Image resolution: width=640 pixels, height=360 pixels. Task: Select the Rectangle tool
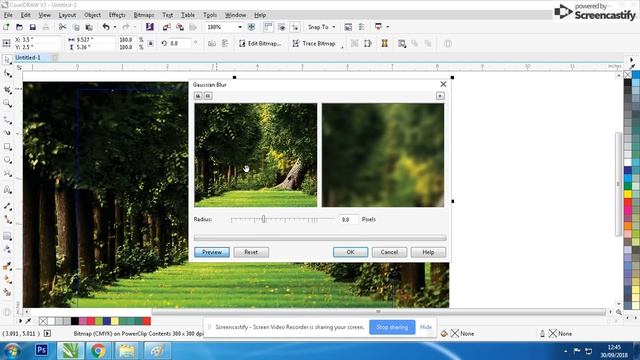pyautogui.click(x=7, y=147)
